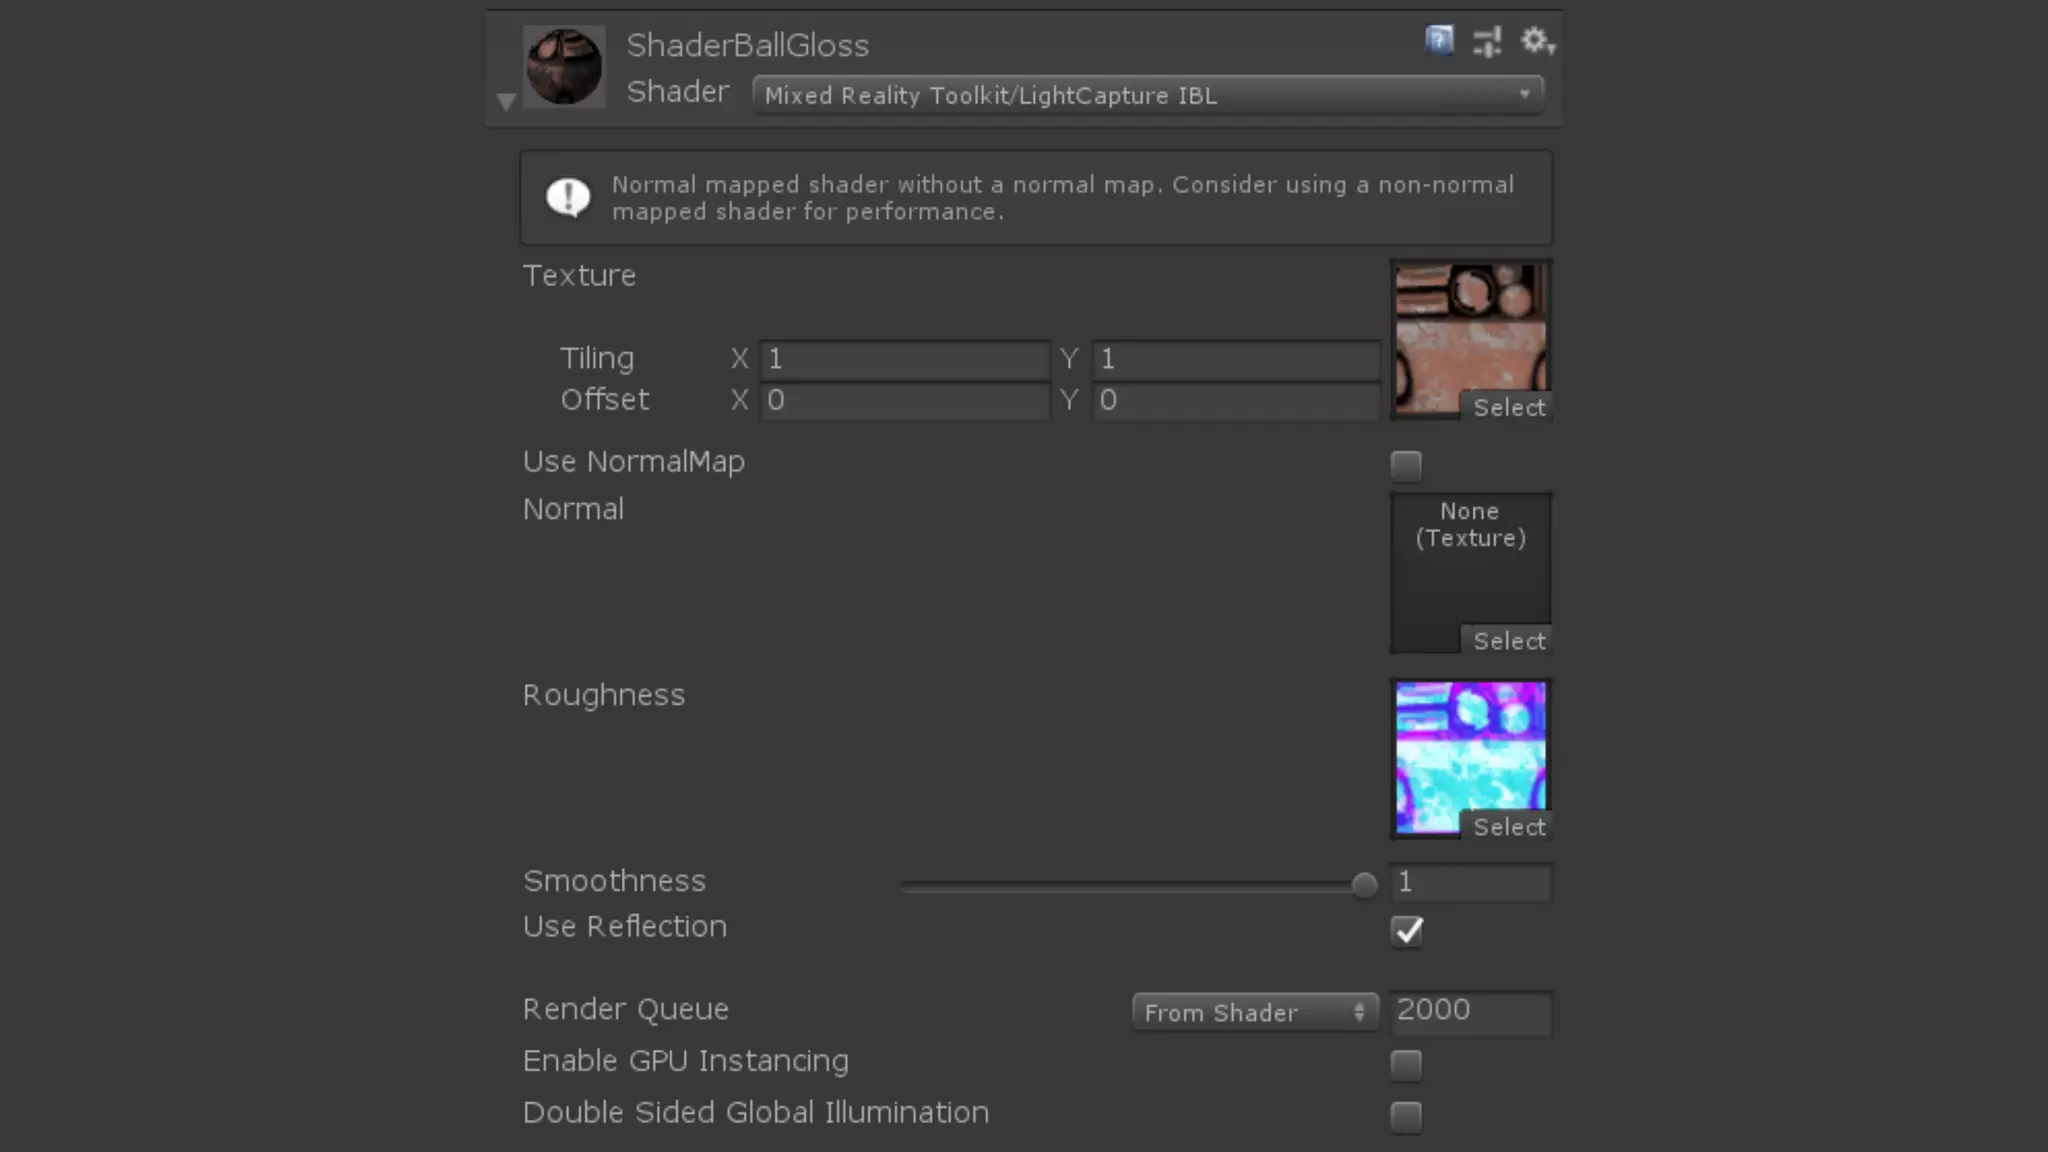Click the Smoothness slider handle
This screenshot has width=2048, height=1152.
[x=1364, y=885]
